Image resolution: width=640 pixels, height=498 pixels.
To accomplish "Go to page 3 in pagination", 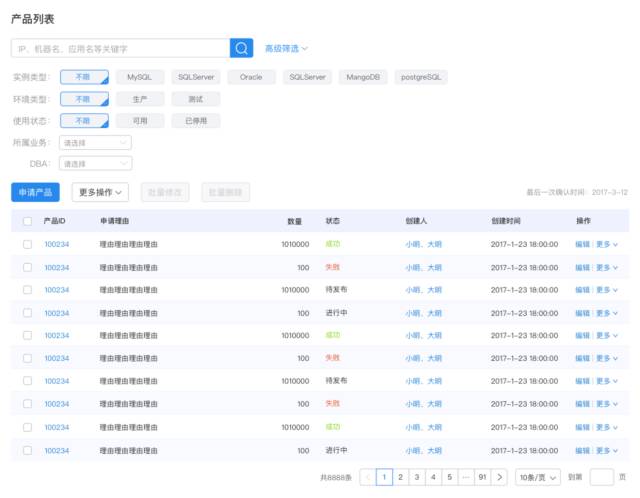I will [x=417, y=477].
